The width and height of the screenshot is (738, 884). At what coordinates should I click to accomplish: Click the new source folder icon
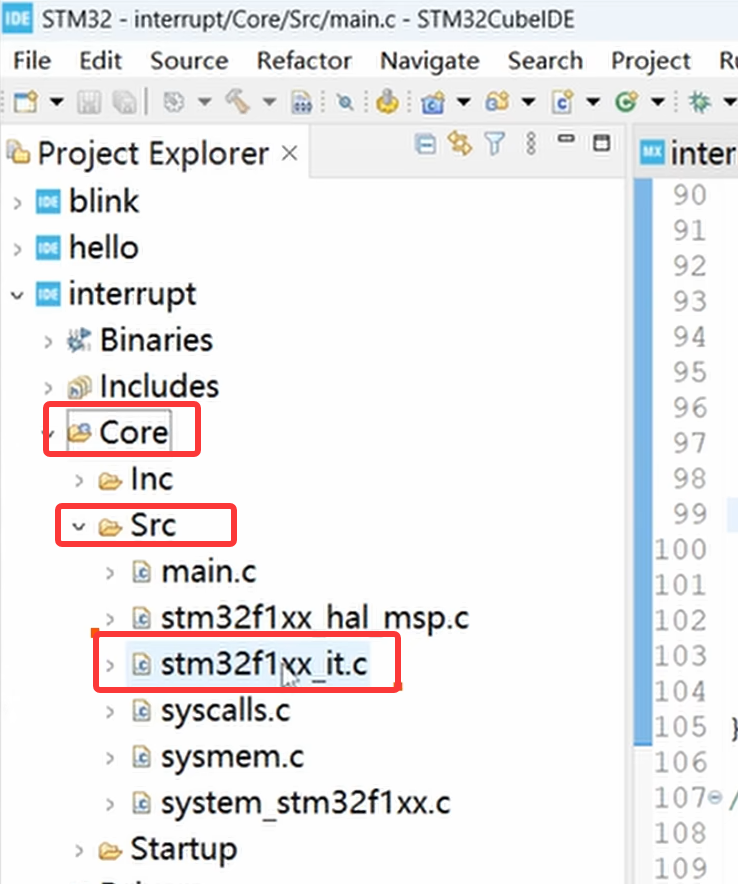tap(497, 102)
